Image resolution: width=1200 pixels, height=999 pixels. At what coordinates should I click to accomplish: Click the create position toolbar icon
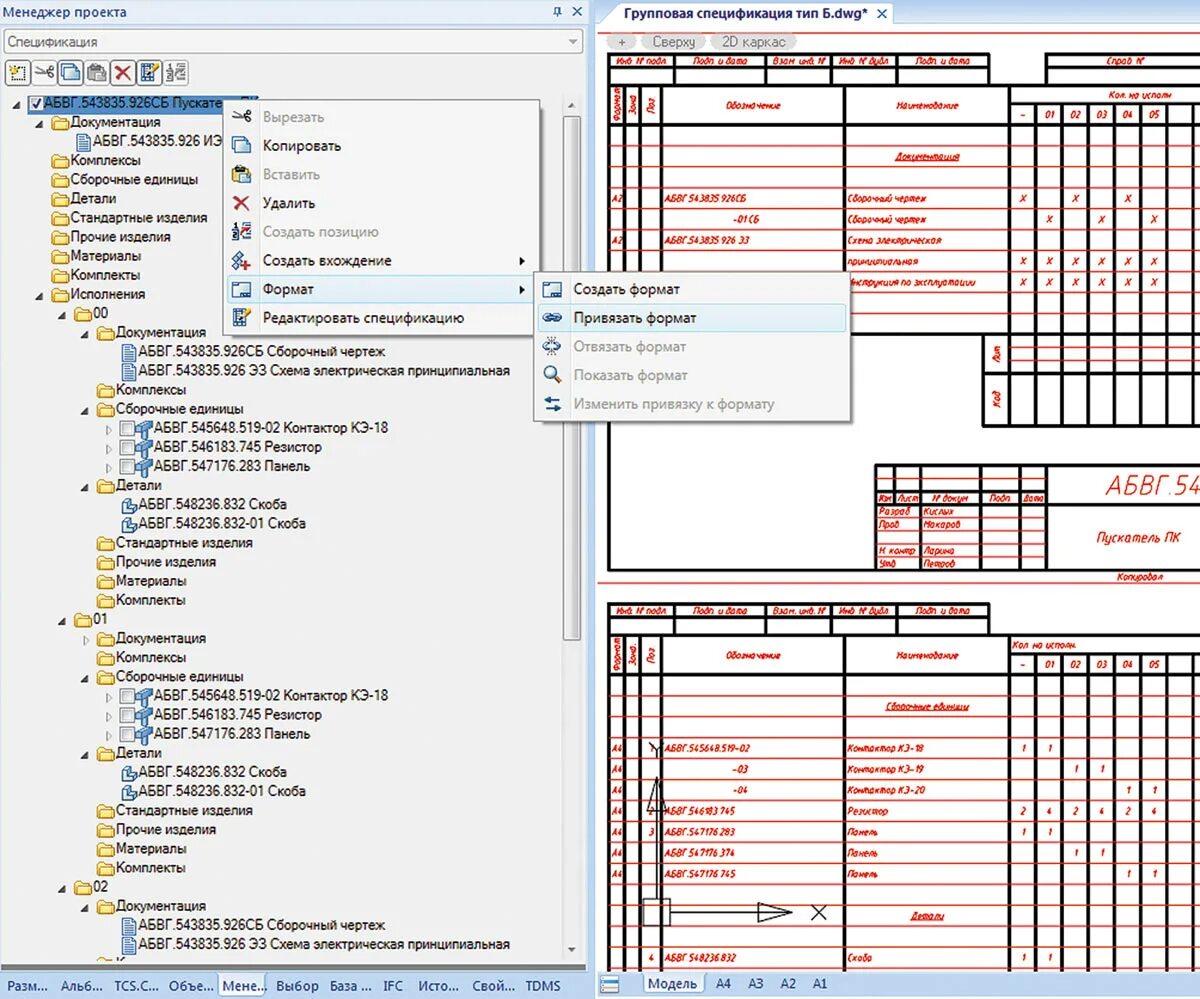[x=176, y=72]
